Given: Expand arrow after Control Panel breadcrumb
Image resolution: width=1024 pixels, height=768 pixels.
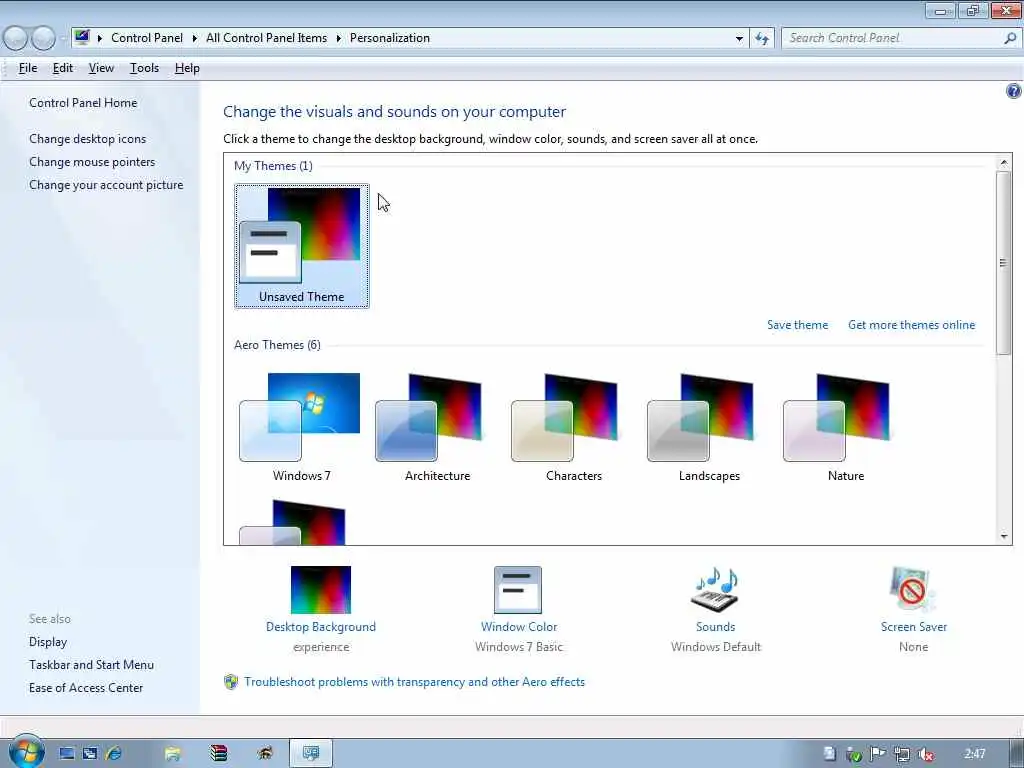Looking at the screenshot, I should (195, 39).
